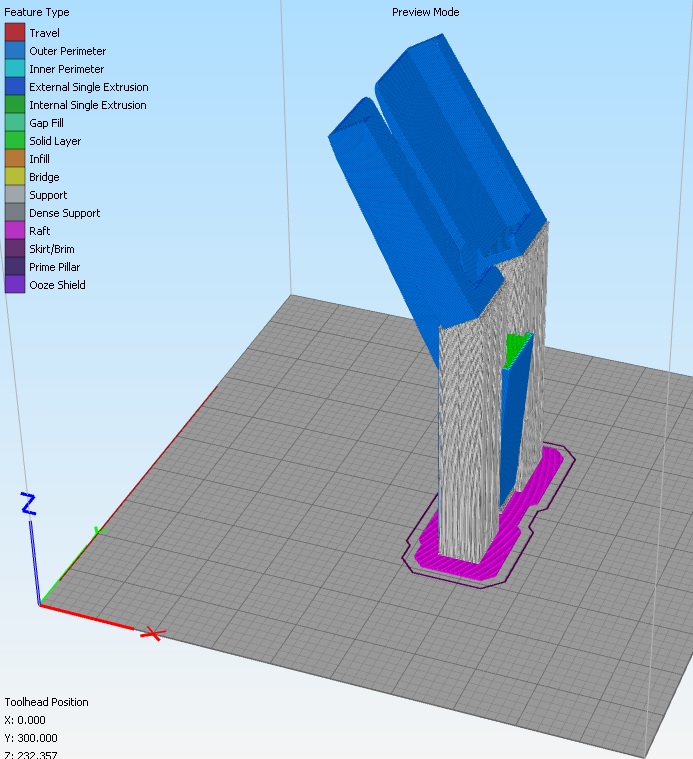Click the 'Outer Perimeter' legend label
693x759 pixels.
pyautogui.click(x=67, y=51)
